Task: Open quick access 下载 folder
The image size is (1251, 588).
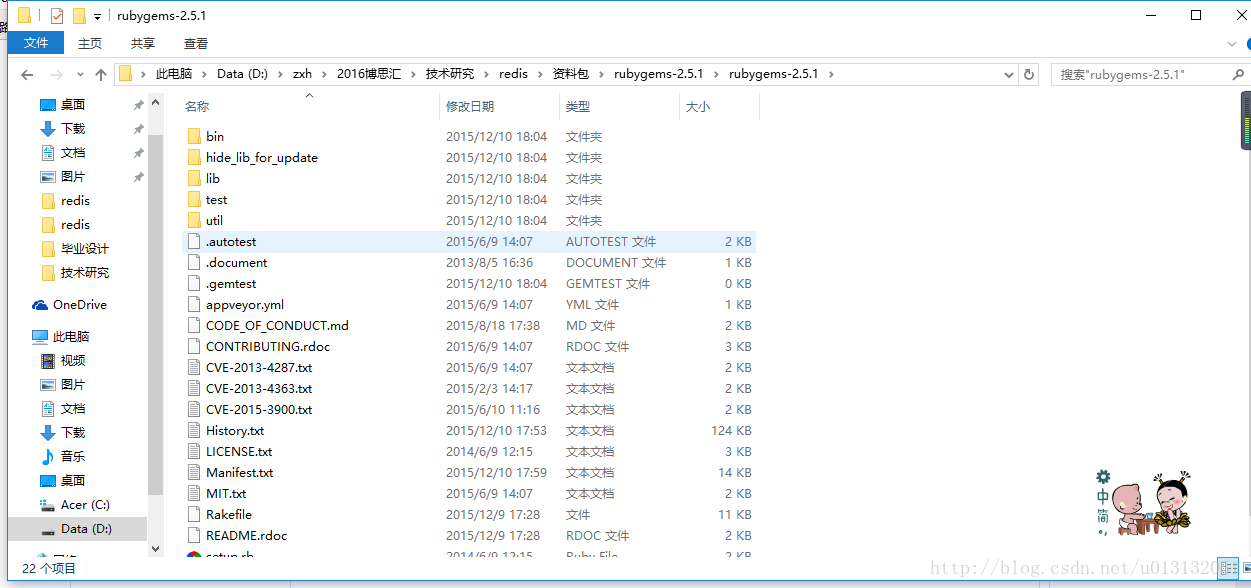Action: tap(73, 128)
